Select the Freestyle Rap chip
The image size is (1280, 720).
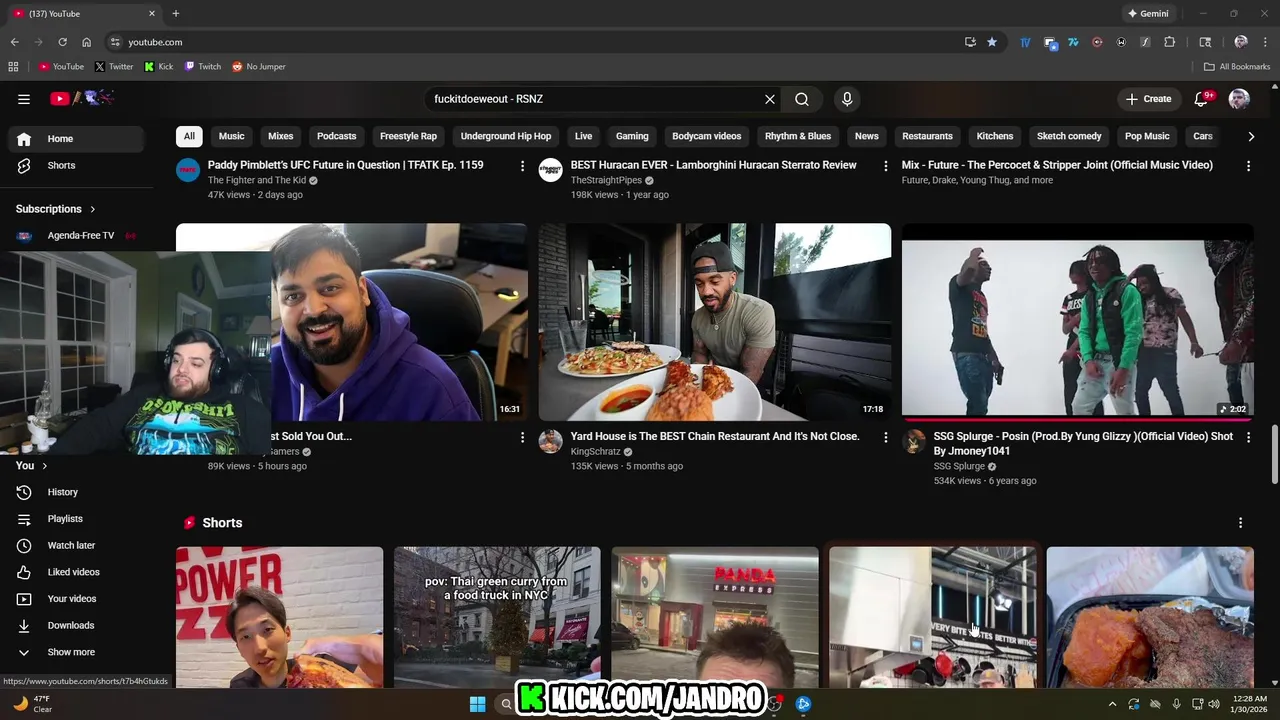point(408,136)
